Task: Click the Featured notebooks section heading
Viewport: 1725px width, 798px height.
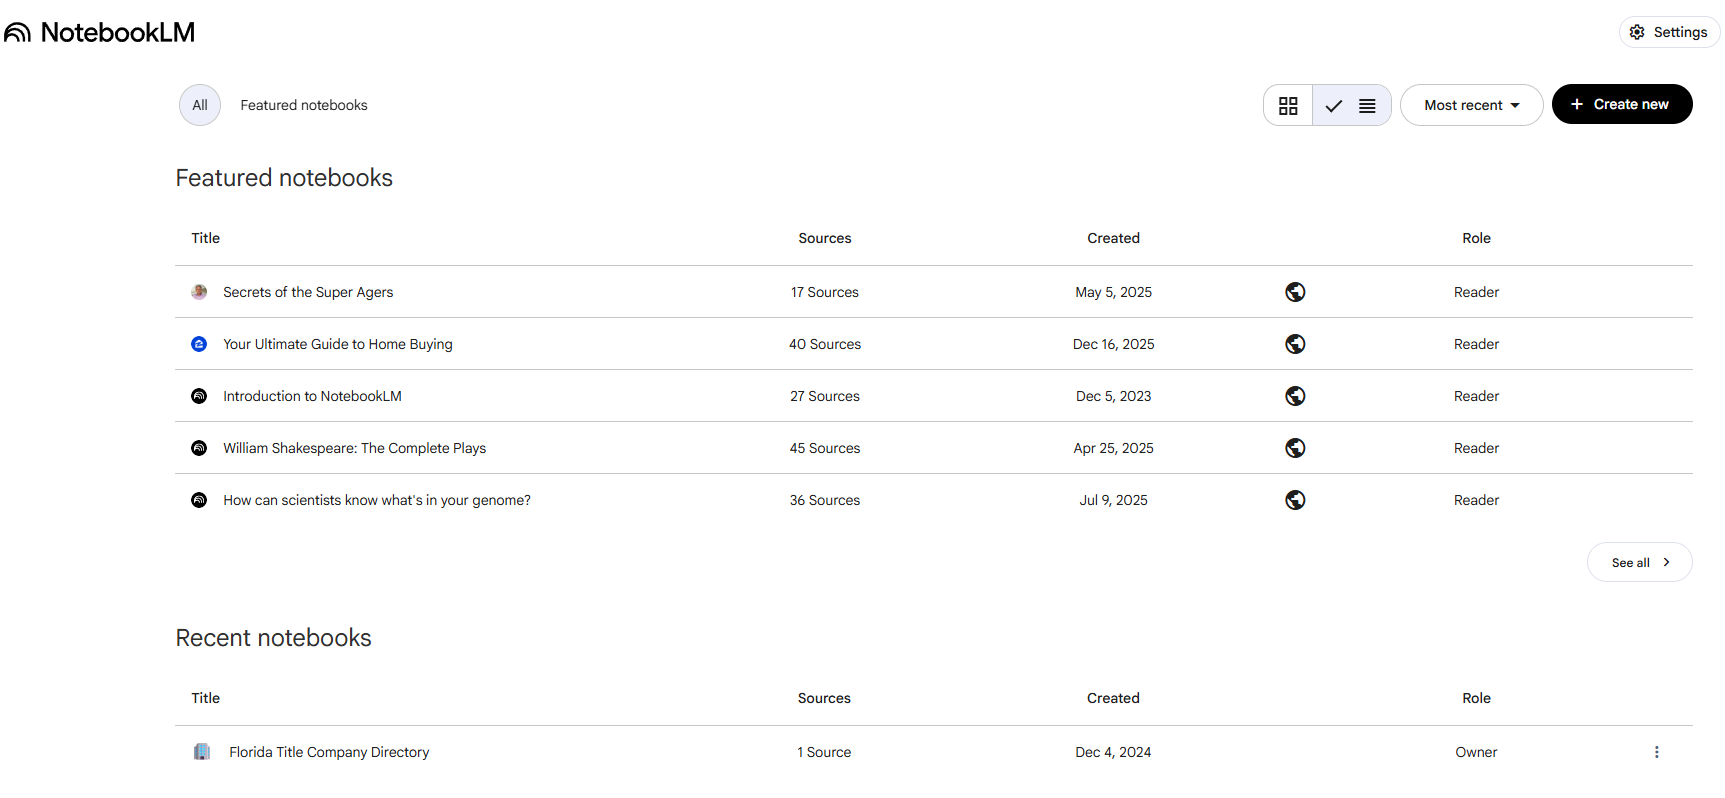Action: [x=284, y=178]
